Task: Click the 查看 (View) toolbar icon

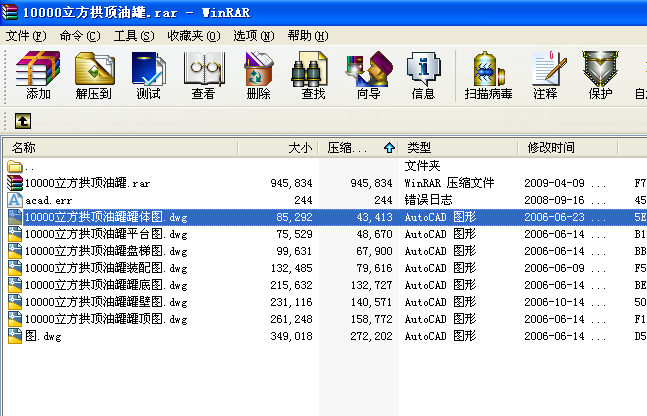Action: [x=204, y=69]
